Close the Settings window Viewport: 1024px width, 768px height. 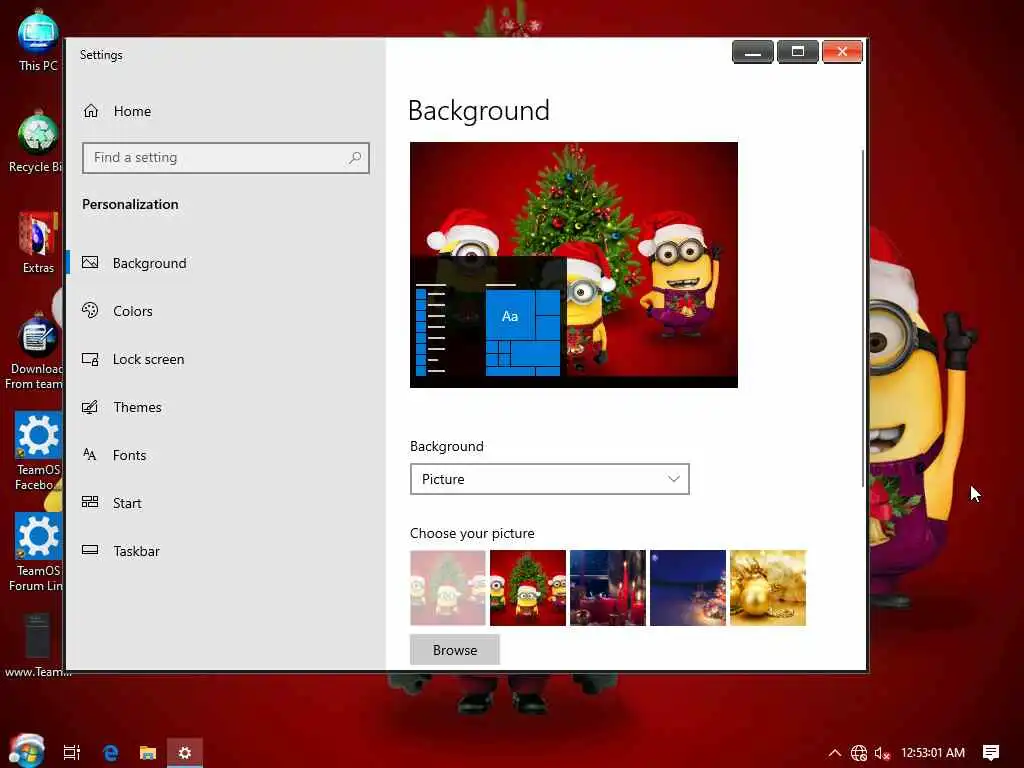click(842, 52)
